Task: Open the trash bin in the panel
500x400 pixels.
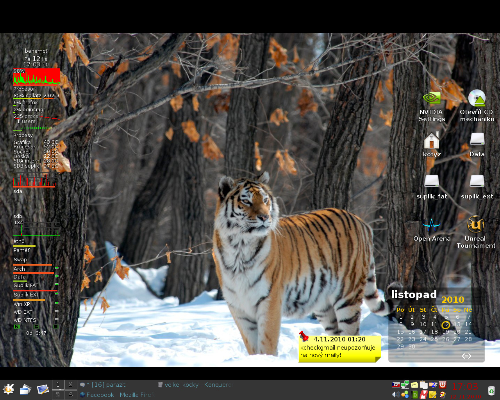Action: [491, 391]
